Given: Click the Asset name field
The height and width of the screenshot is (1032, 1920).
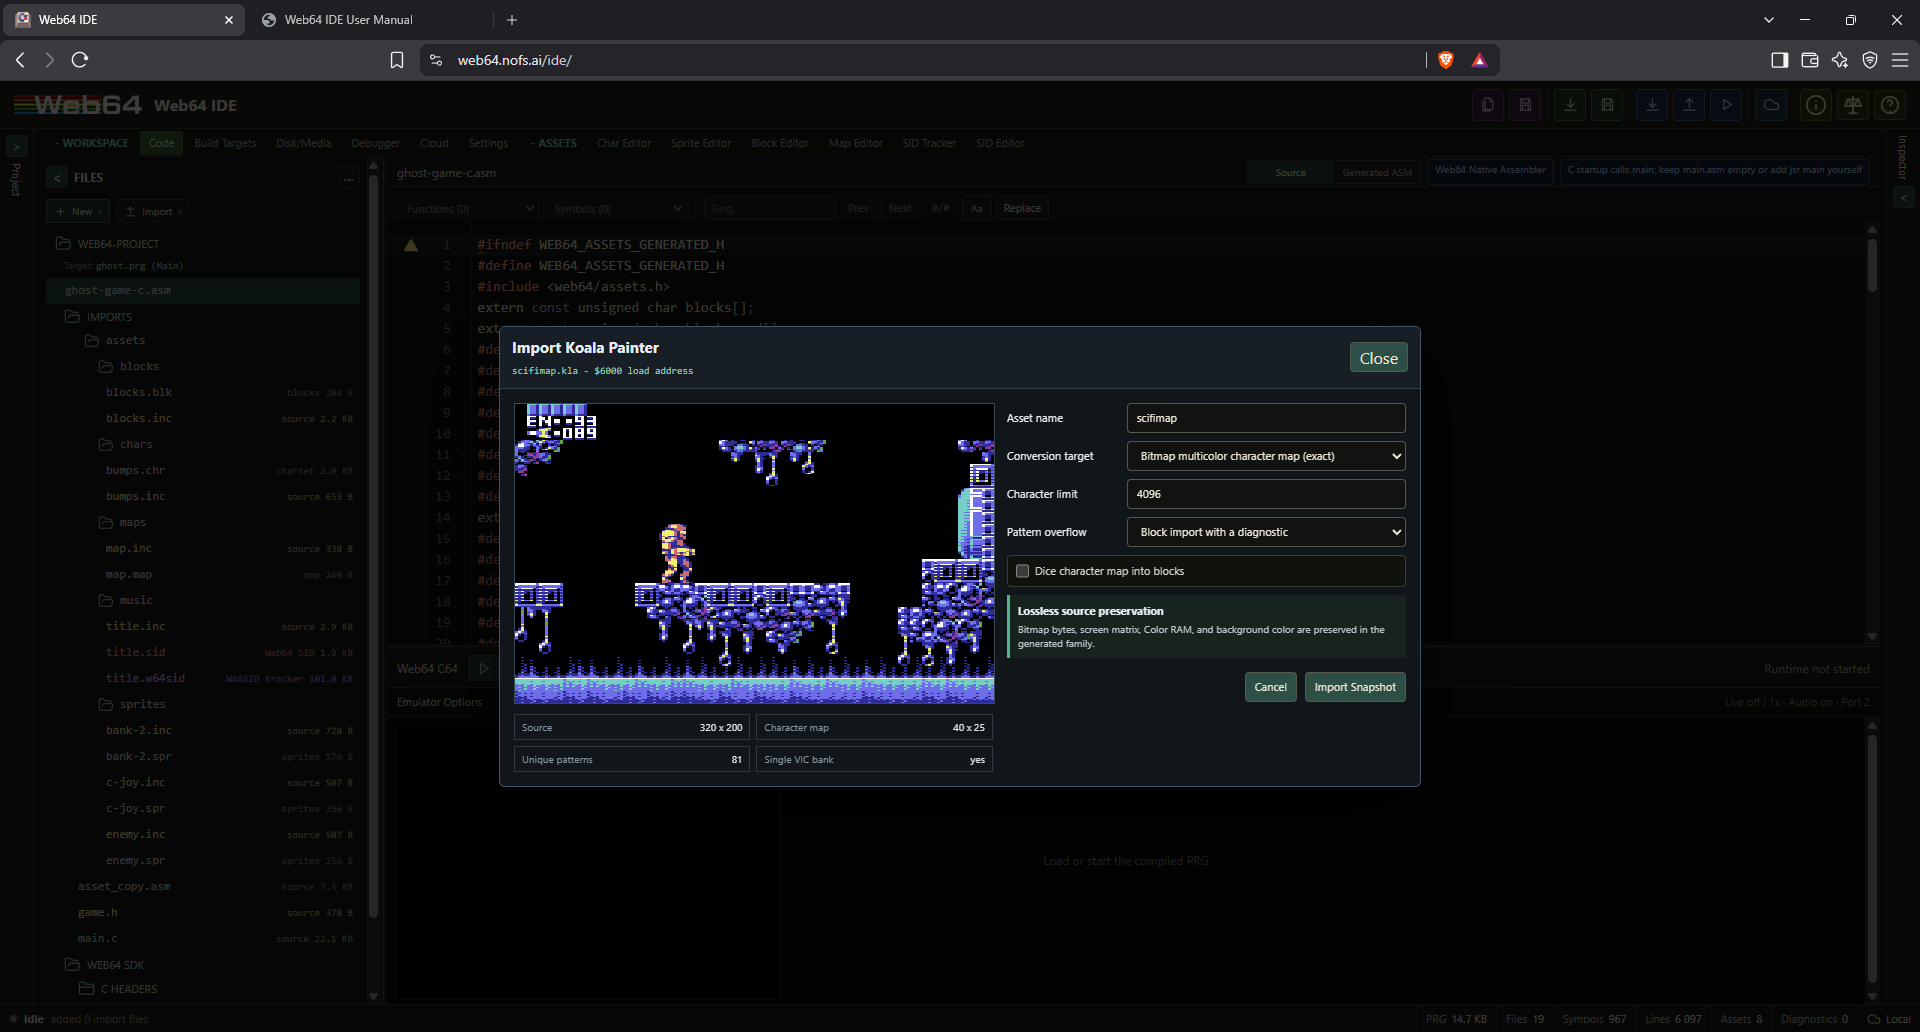Looking at the screenshot, I should (x=1266, y=418).
